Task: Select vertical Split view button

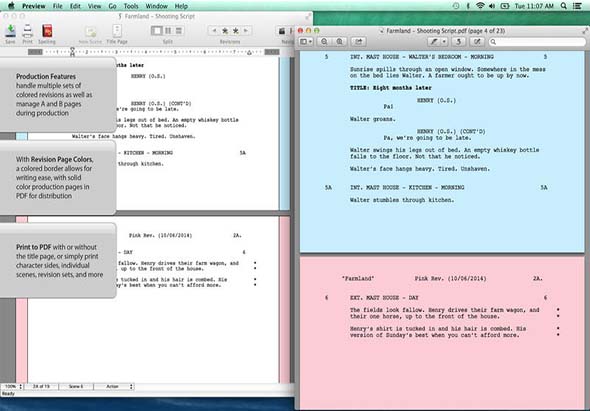Action: [168, 30]
